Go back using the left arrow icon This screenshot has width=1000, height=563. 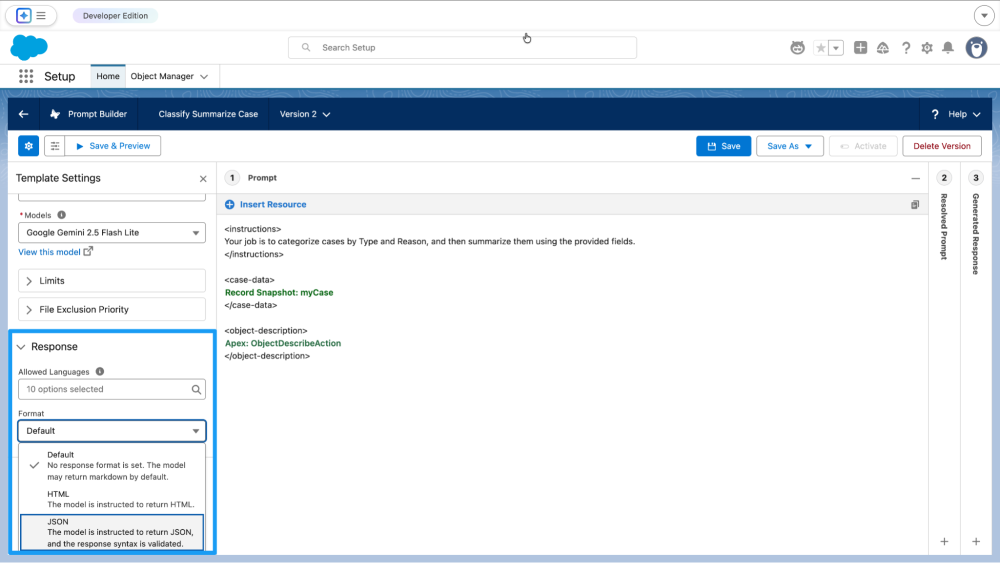coord(24,114)
